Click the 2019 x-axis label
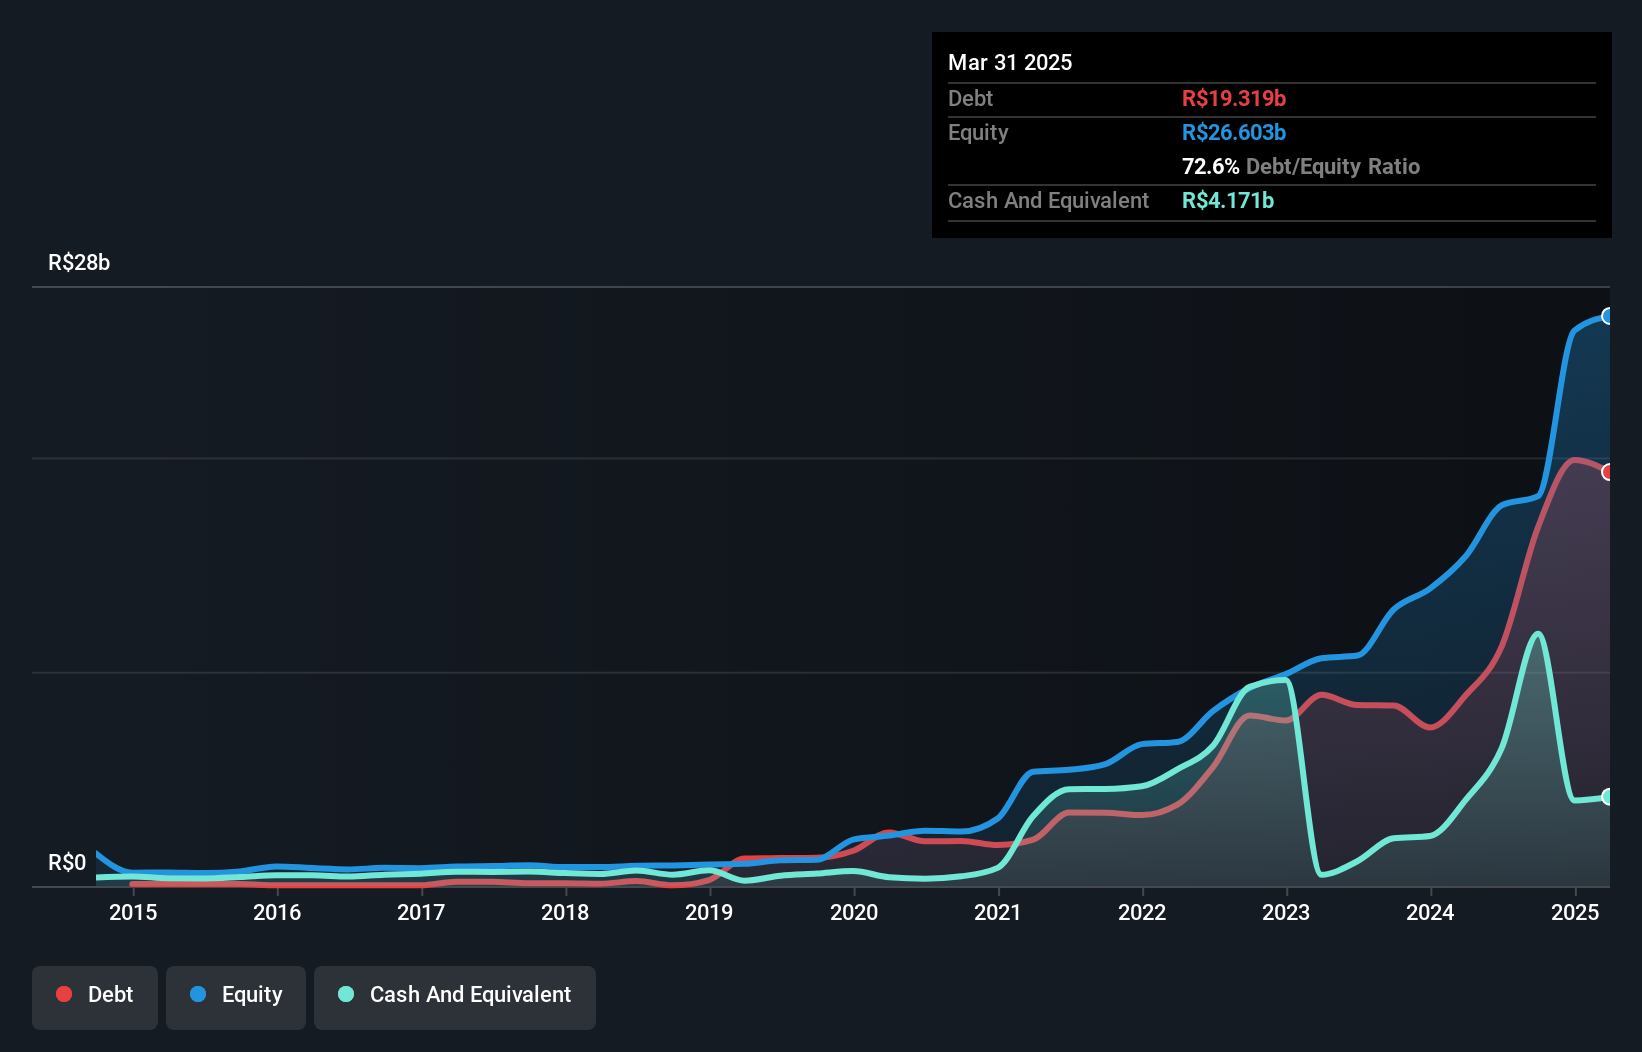 click(x=709, y=912)
